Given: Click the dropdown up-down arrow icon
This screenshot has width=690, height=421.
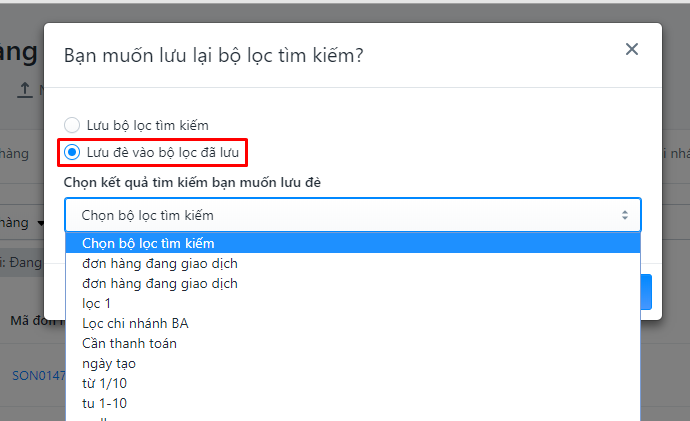Looking at the screenshot, I should [x=624, y=215].
